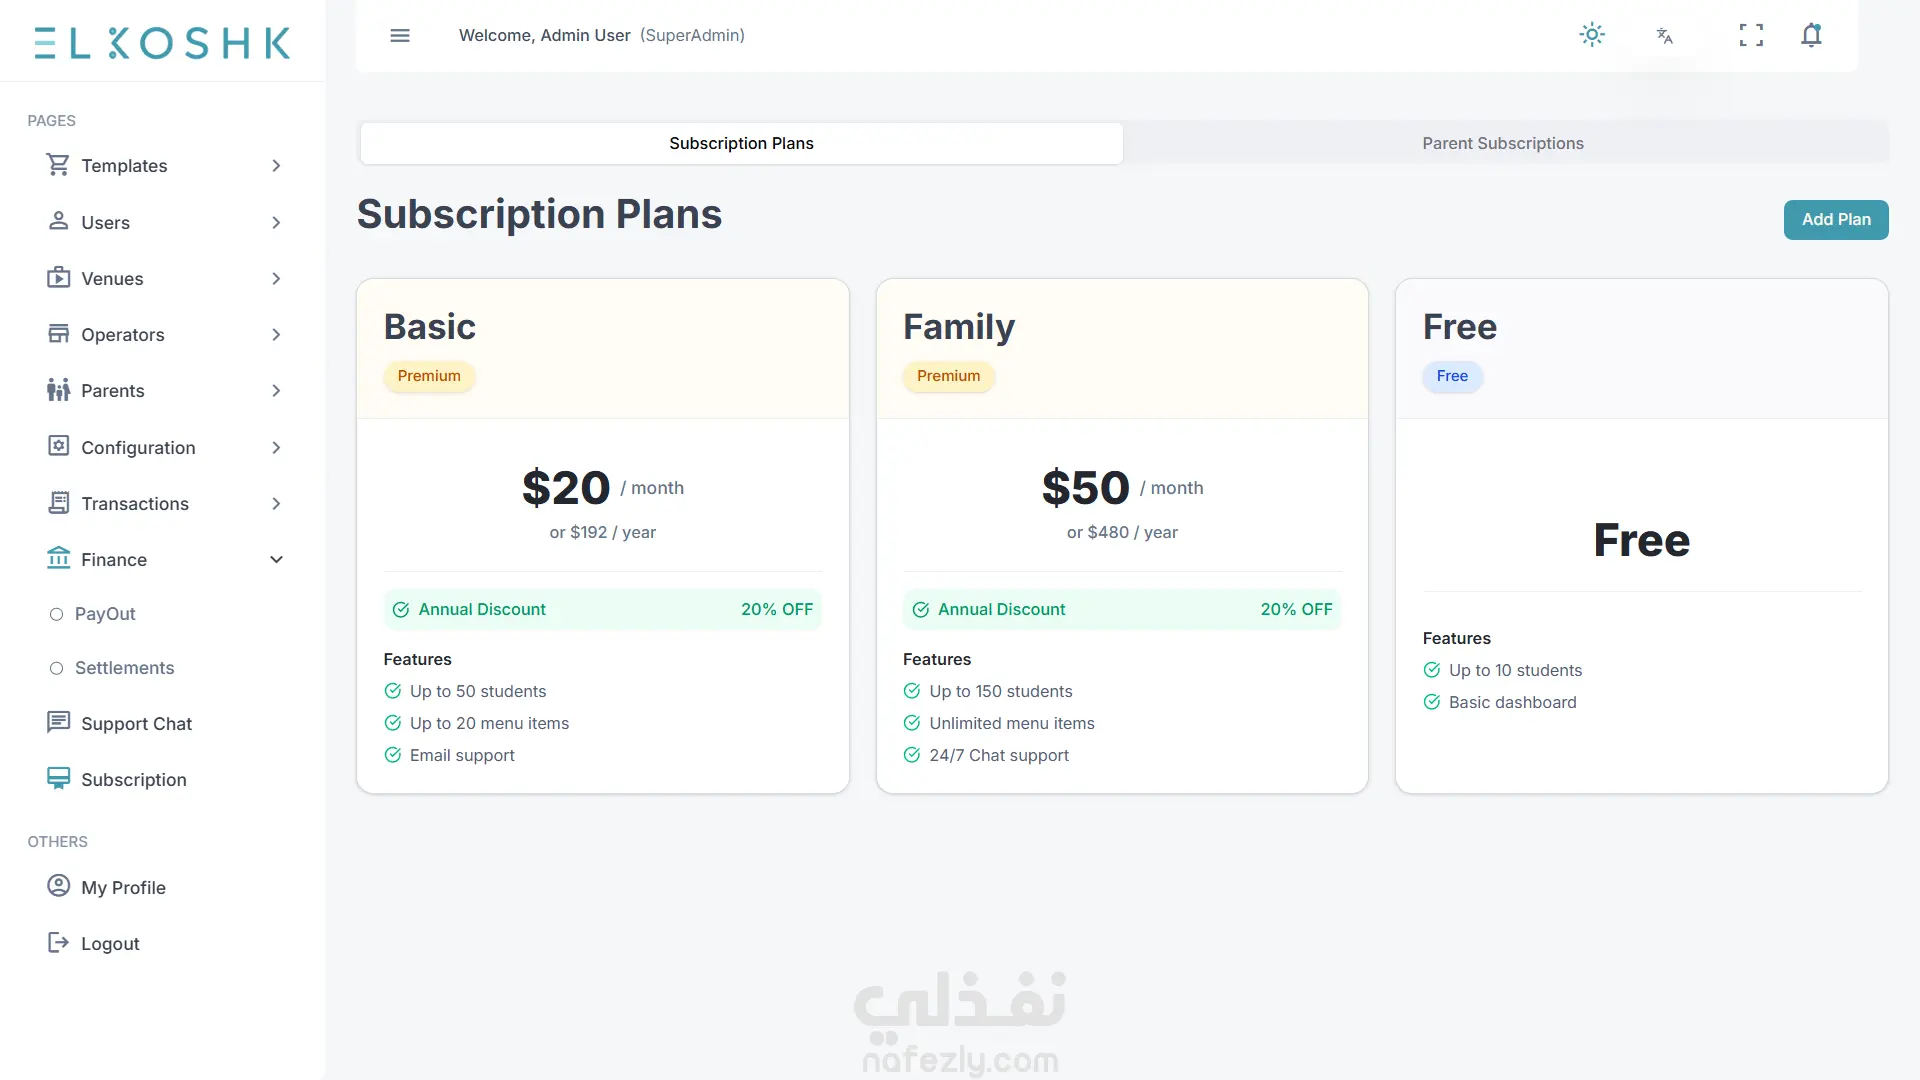Open Subscription from sidebar icon

point(59,778)
